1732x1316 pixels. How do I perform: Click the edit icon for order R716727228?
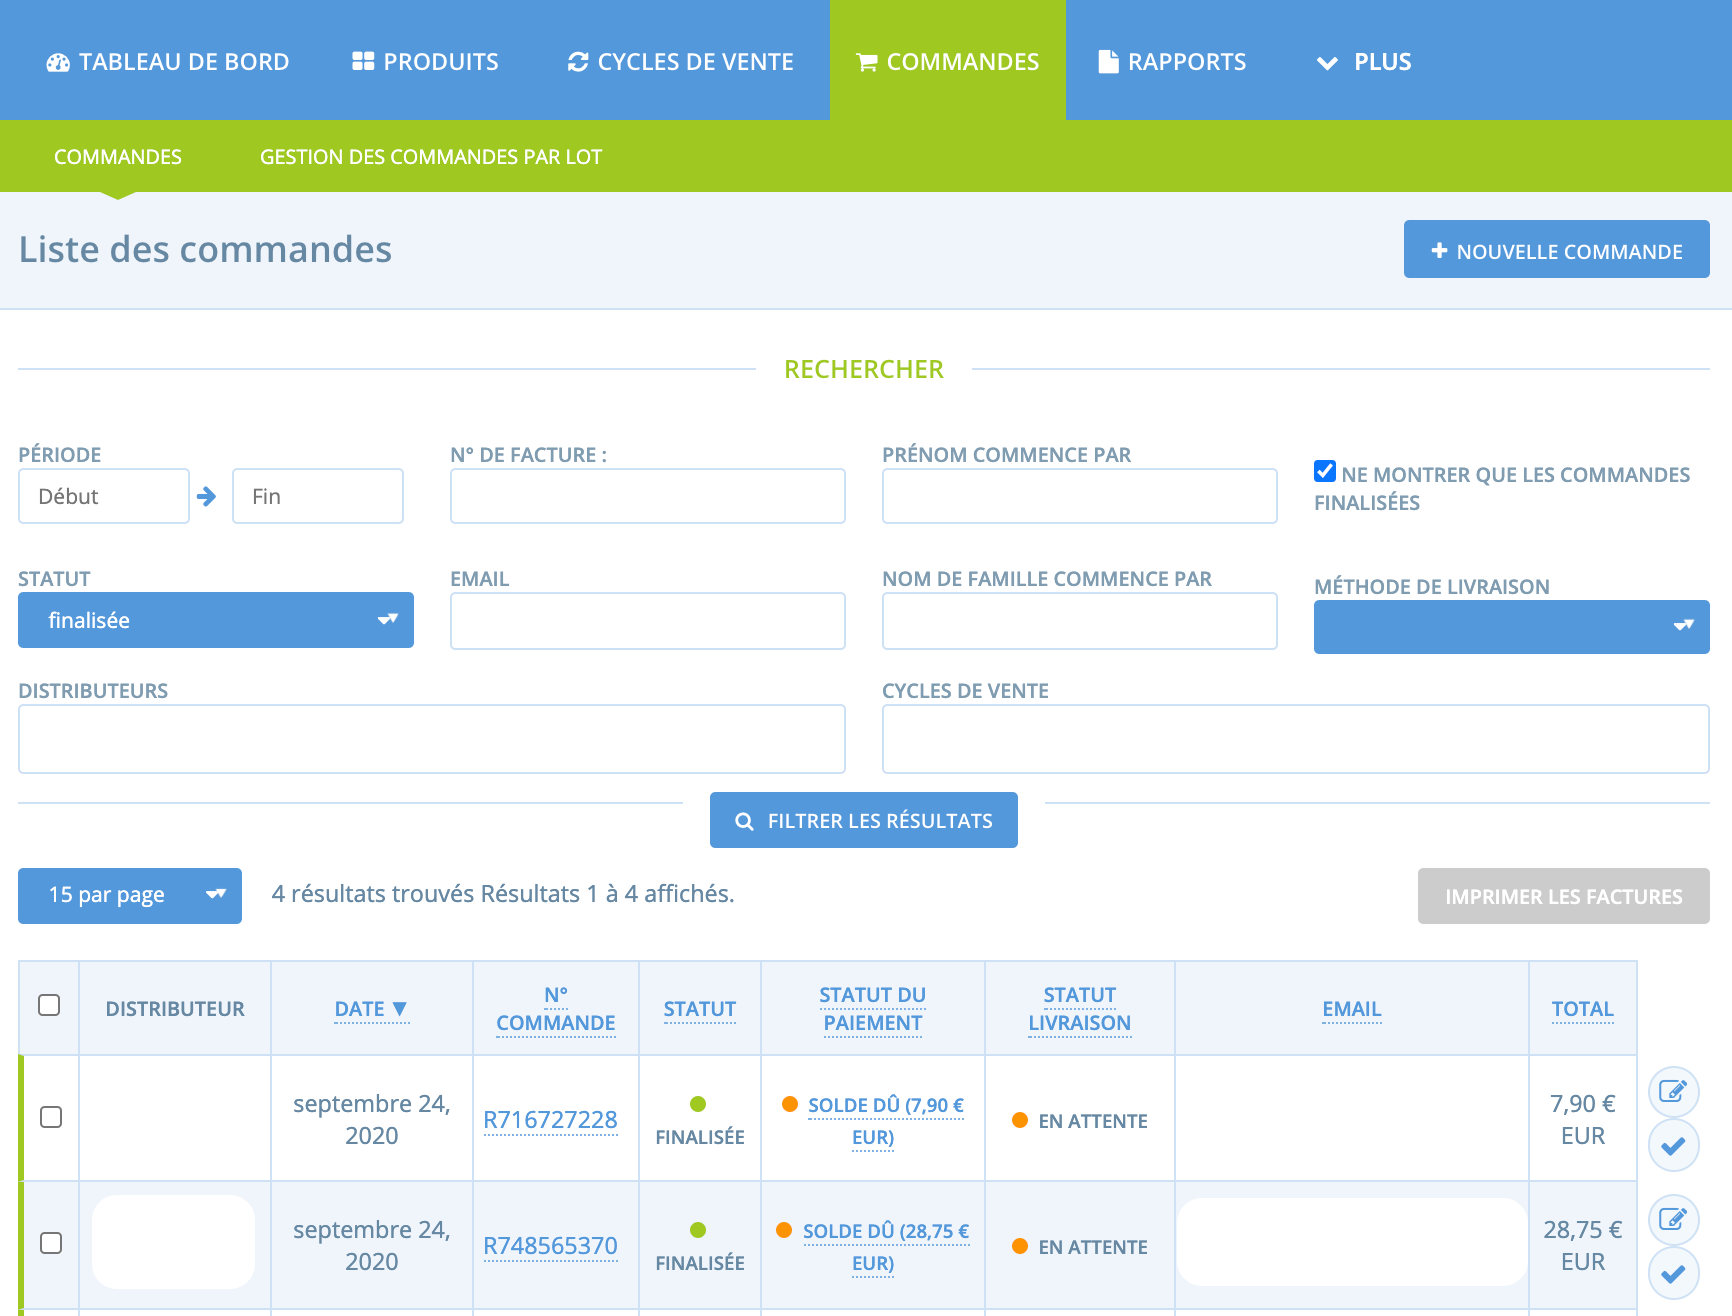(x=1673, y=1091)
